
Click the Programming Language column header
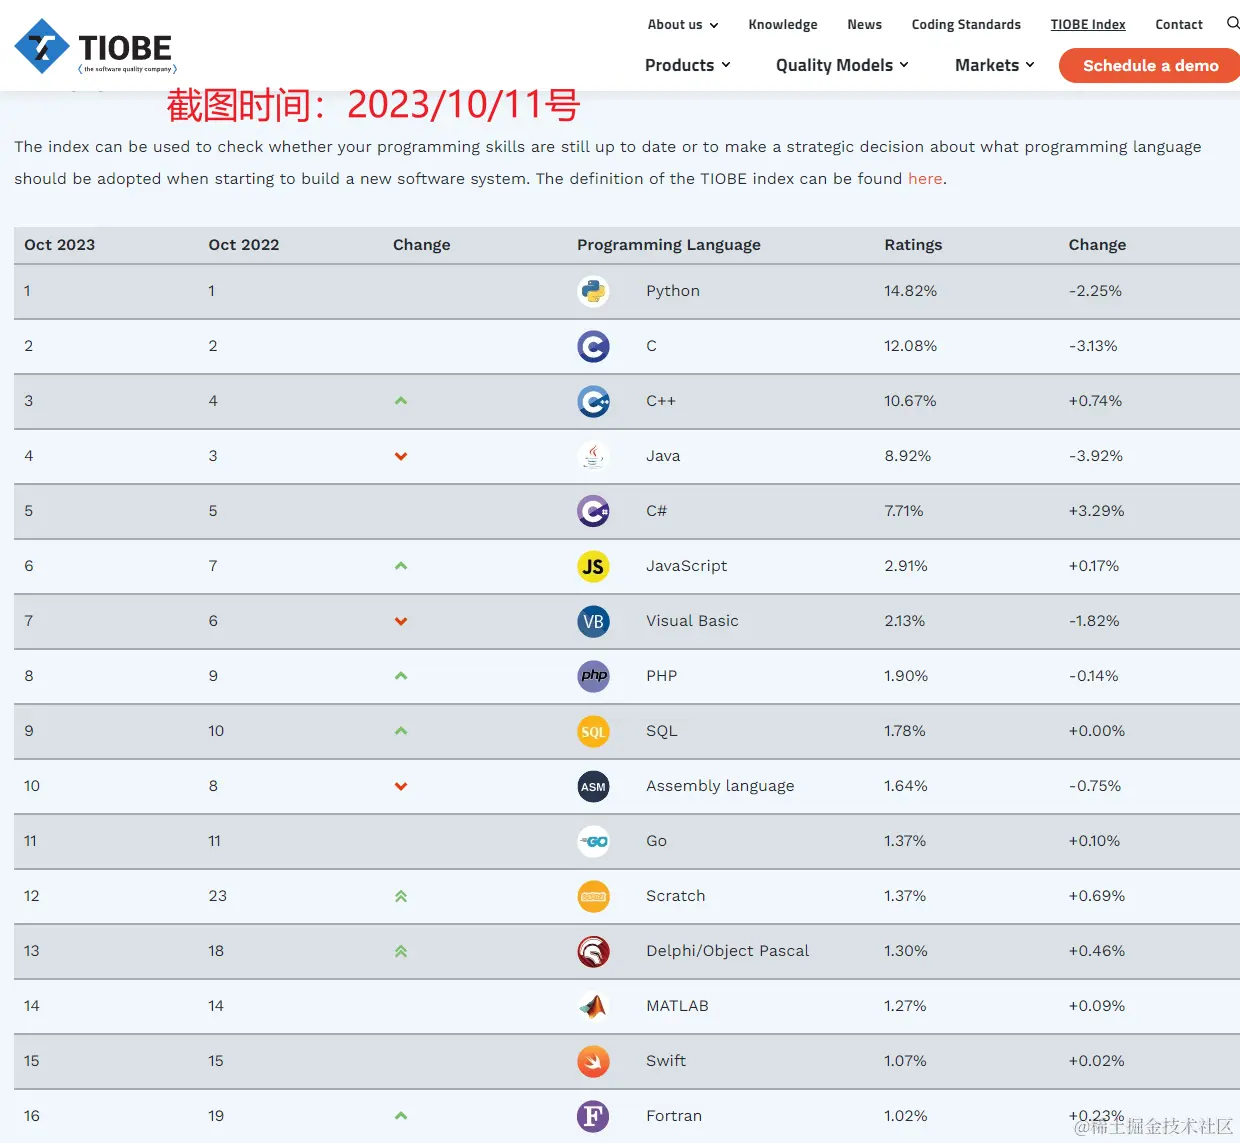tap(669, 245)
